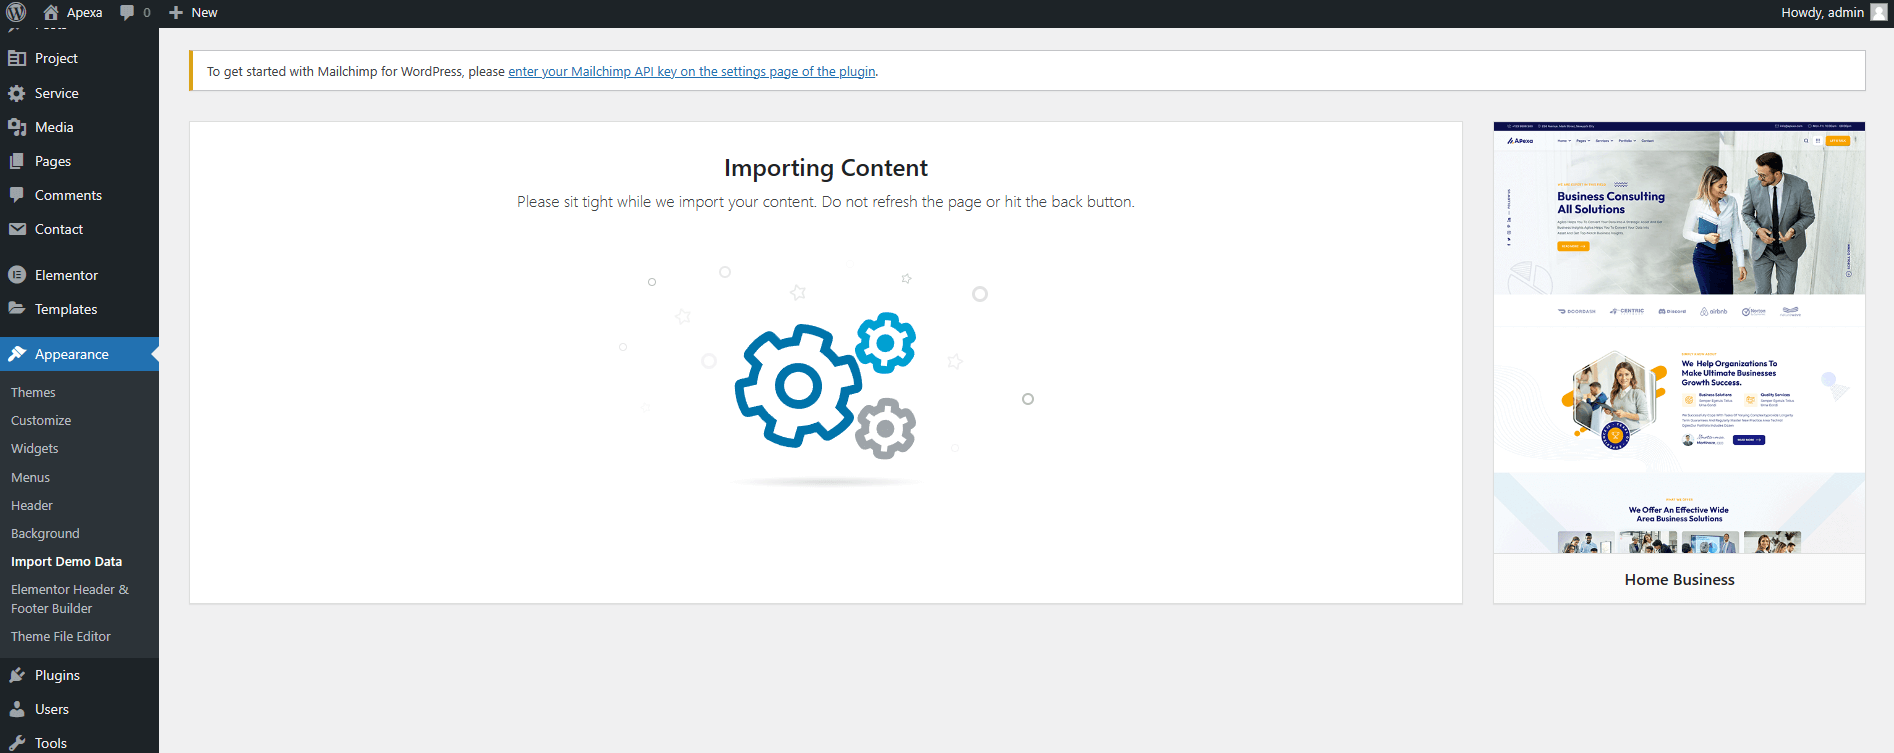
Task: Go to Widgets submenu
Action: click(x=35, y=449)
